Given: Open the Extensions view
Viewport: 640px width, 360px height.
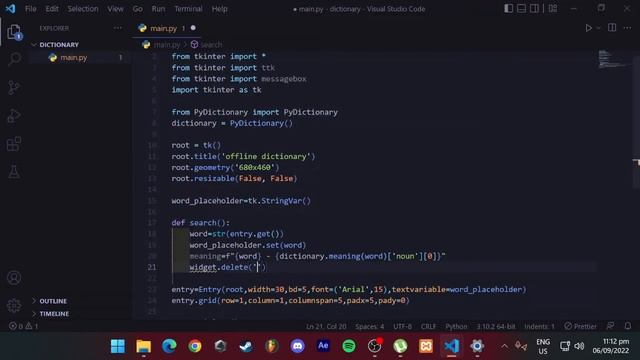Looking at the screenshot, I should click(14, 144).
